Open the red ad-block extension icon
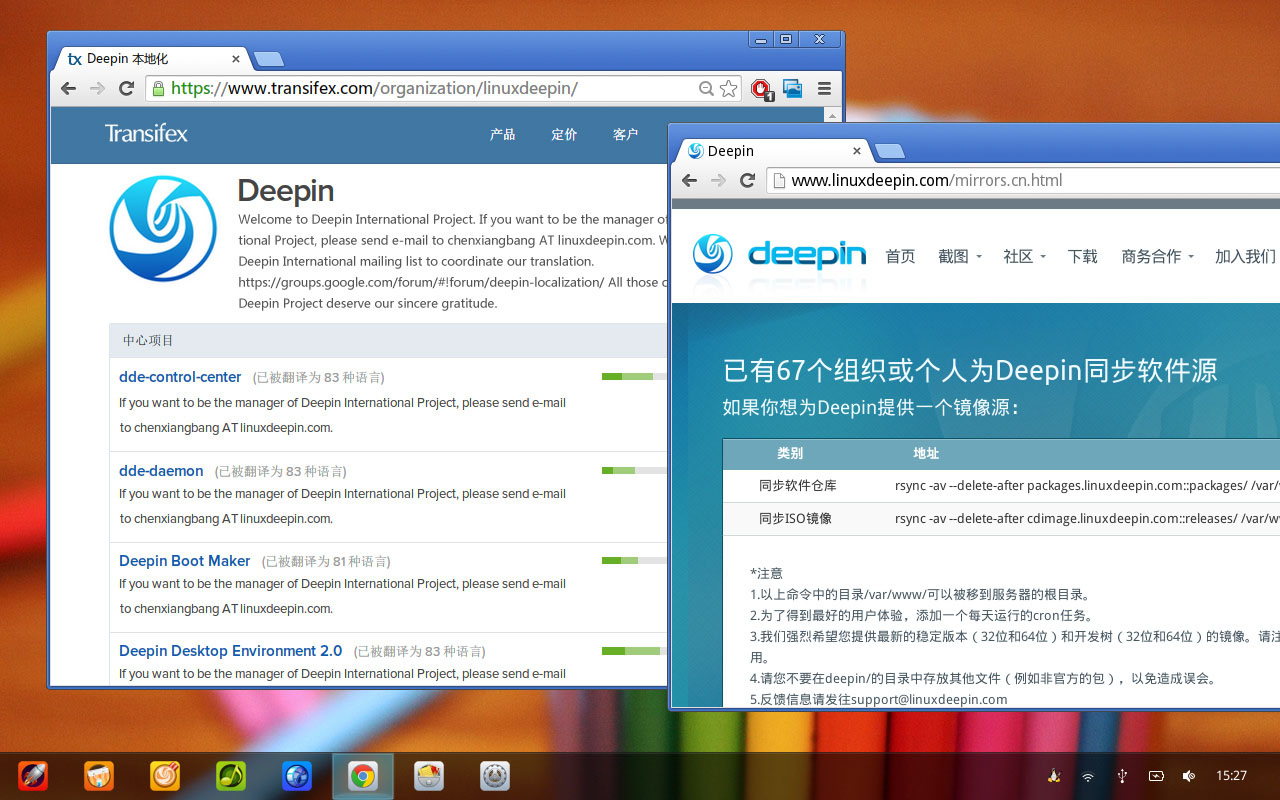Screen dimensions: 1280x800 coord(762,89)
